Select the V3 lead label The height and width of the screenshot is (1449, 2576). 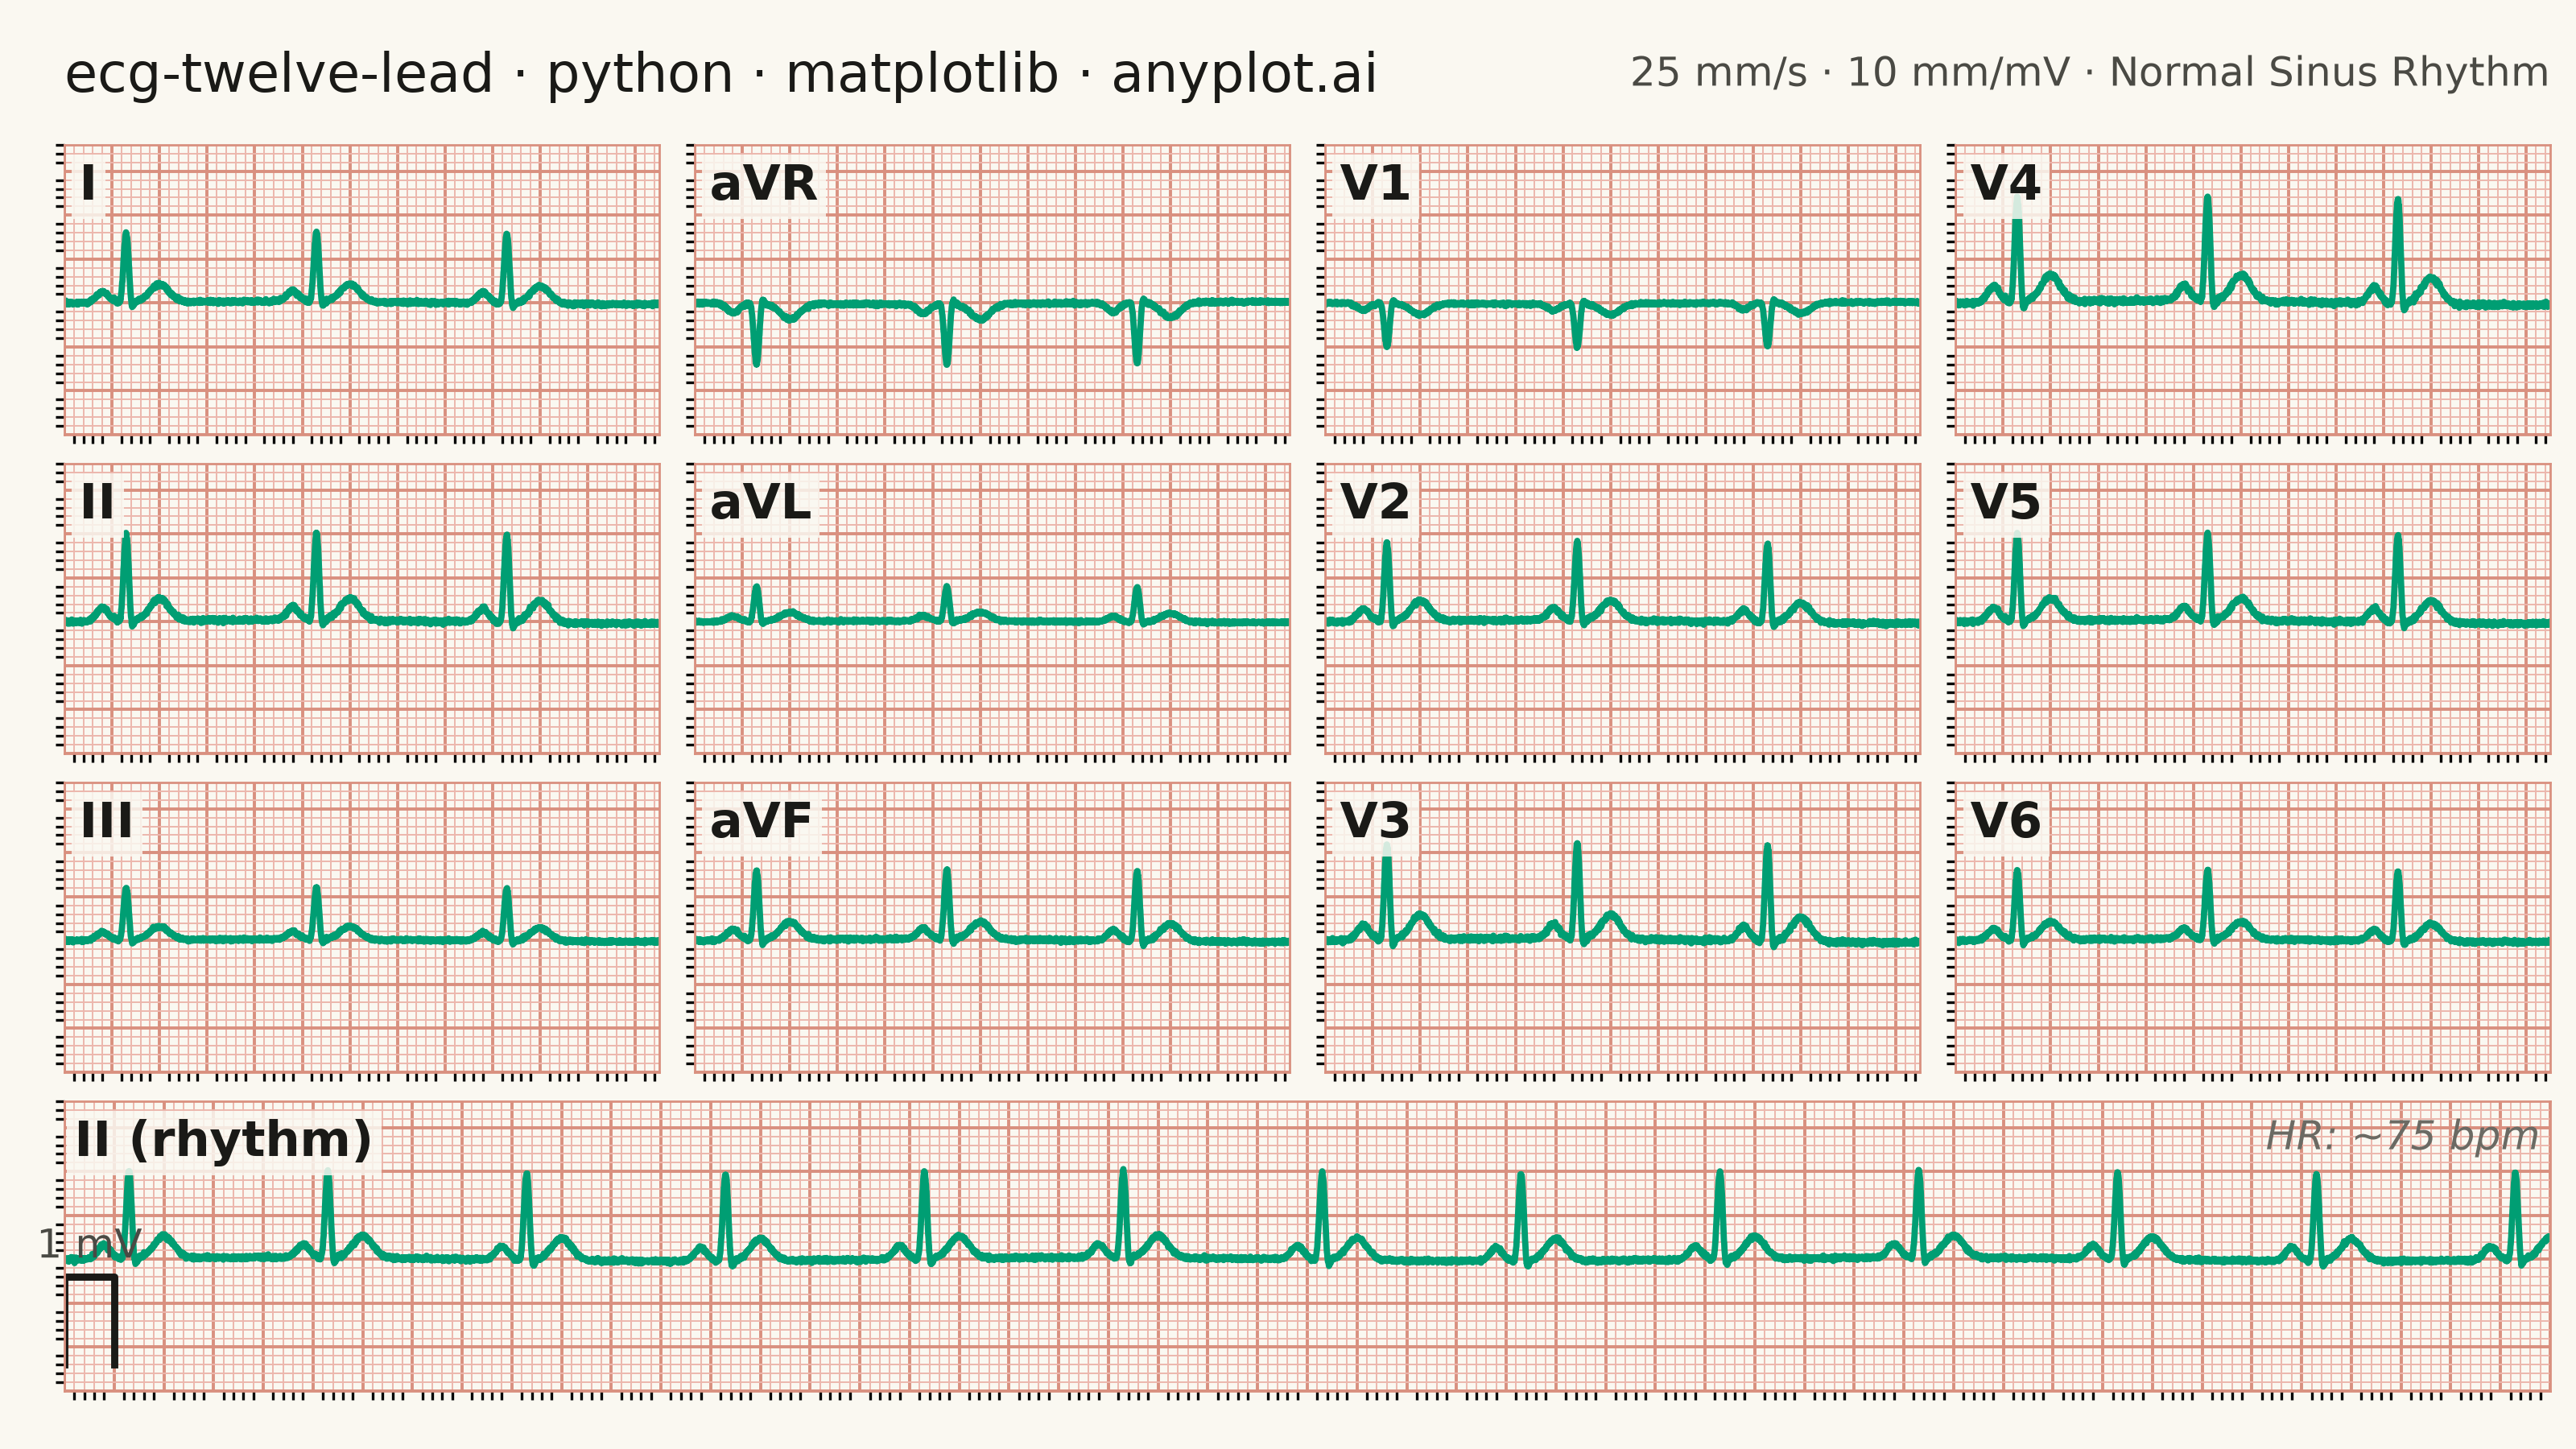[x=1375, y=821]
